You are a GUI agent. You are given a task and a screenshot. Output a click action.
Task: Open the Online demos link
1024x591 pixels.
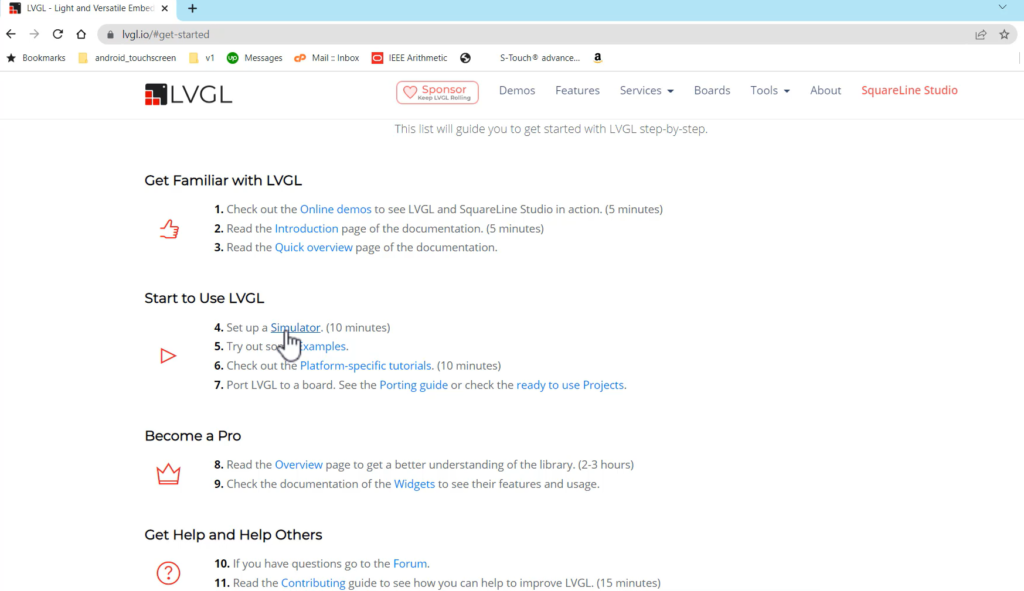point(336,209)
